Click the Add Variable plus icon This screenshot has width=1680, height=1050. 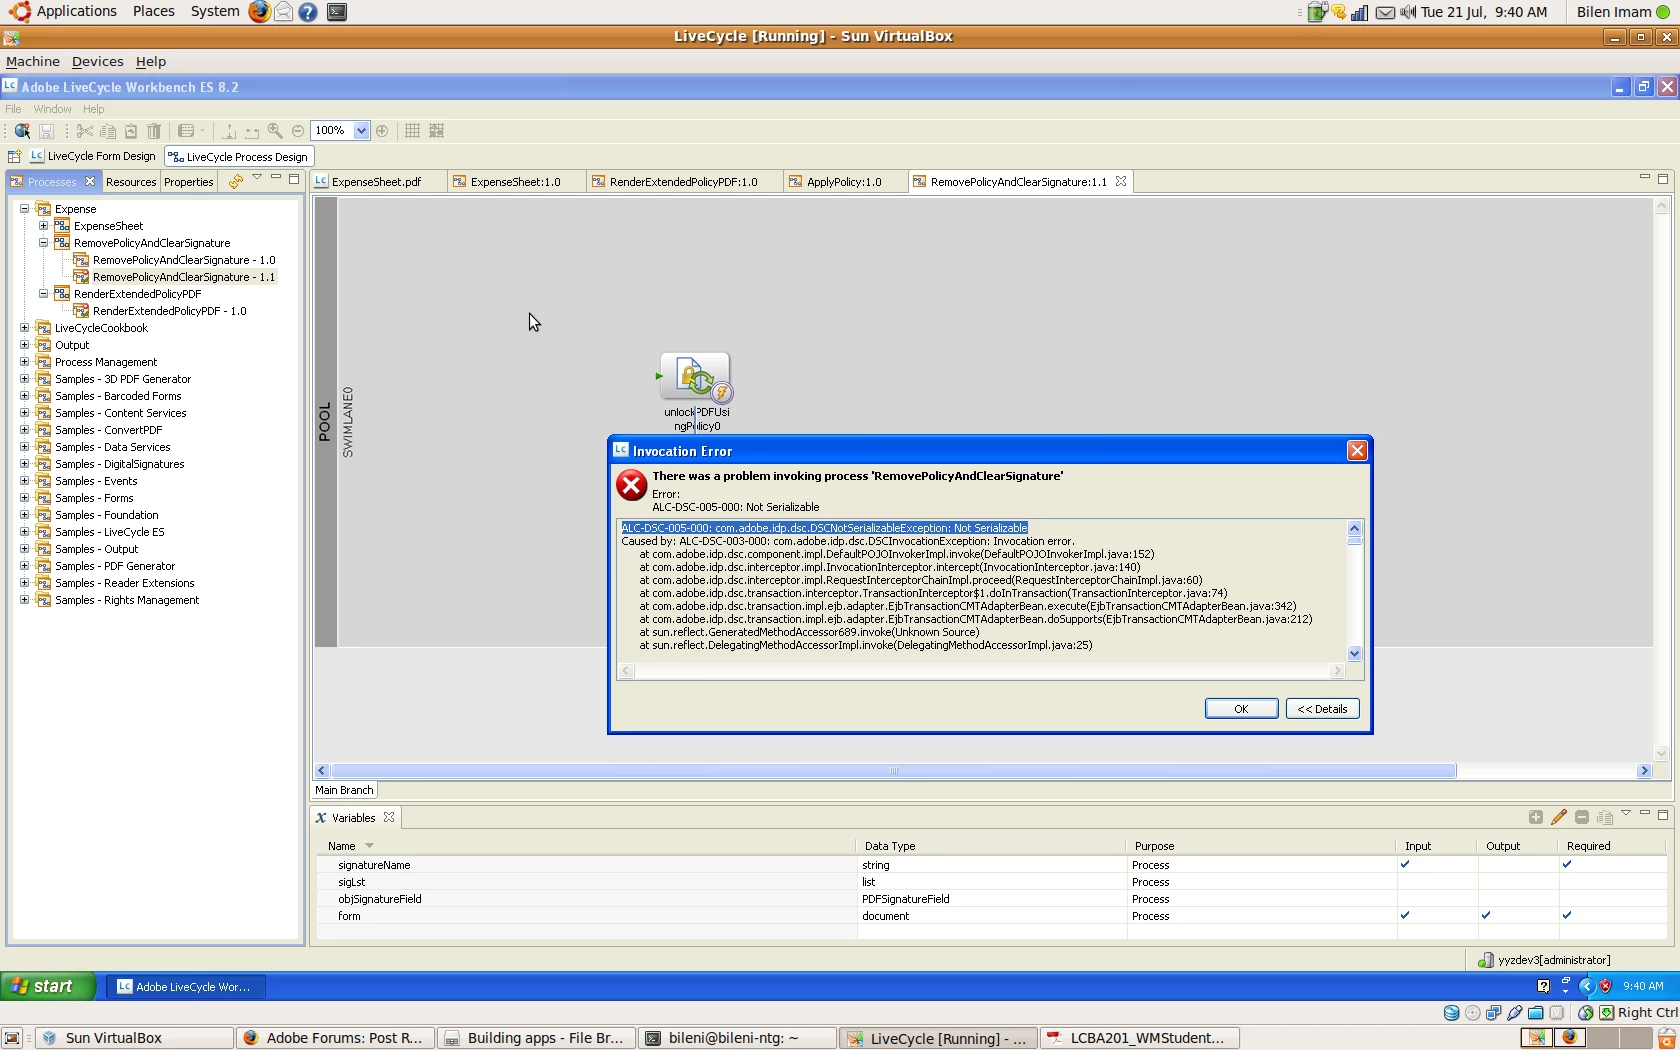coord(1536,817)
